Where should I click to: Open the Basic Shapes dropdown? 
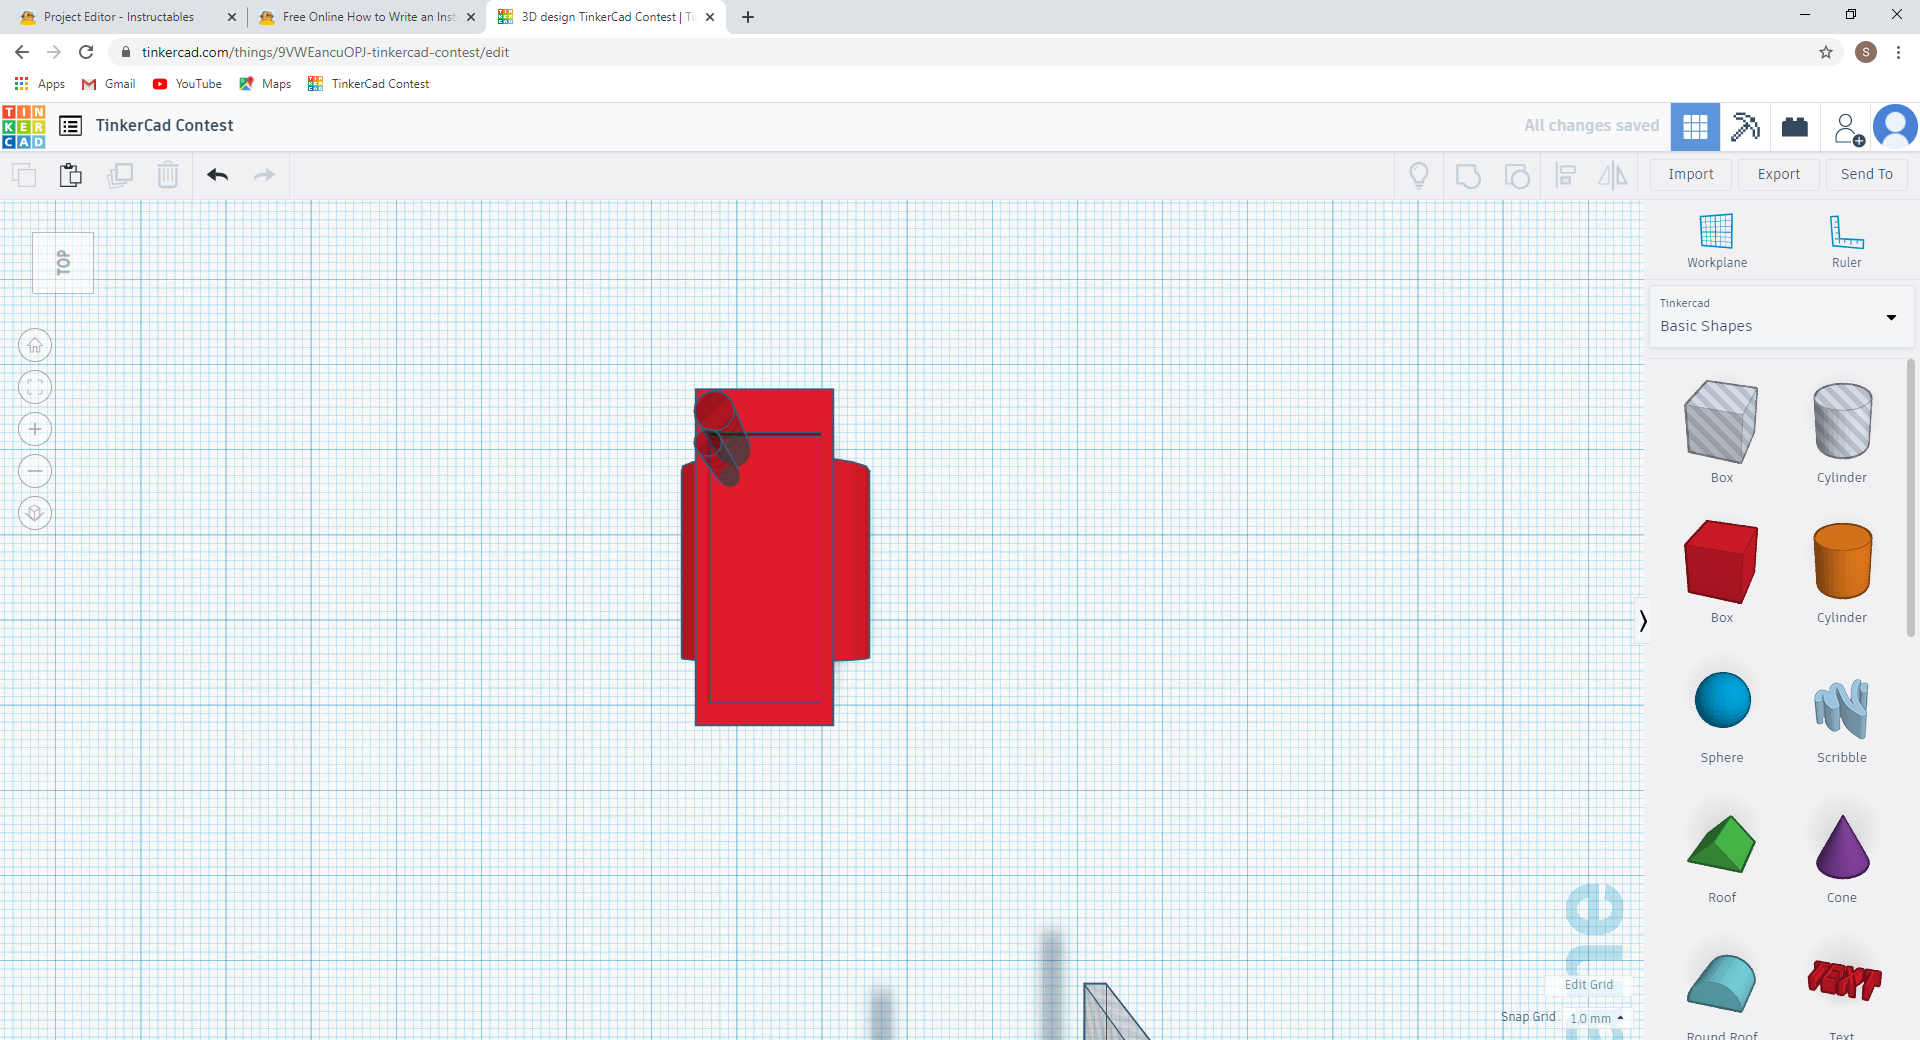point(1781,318)
